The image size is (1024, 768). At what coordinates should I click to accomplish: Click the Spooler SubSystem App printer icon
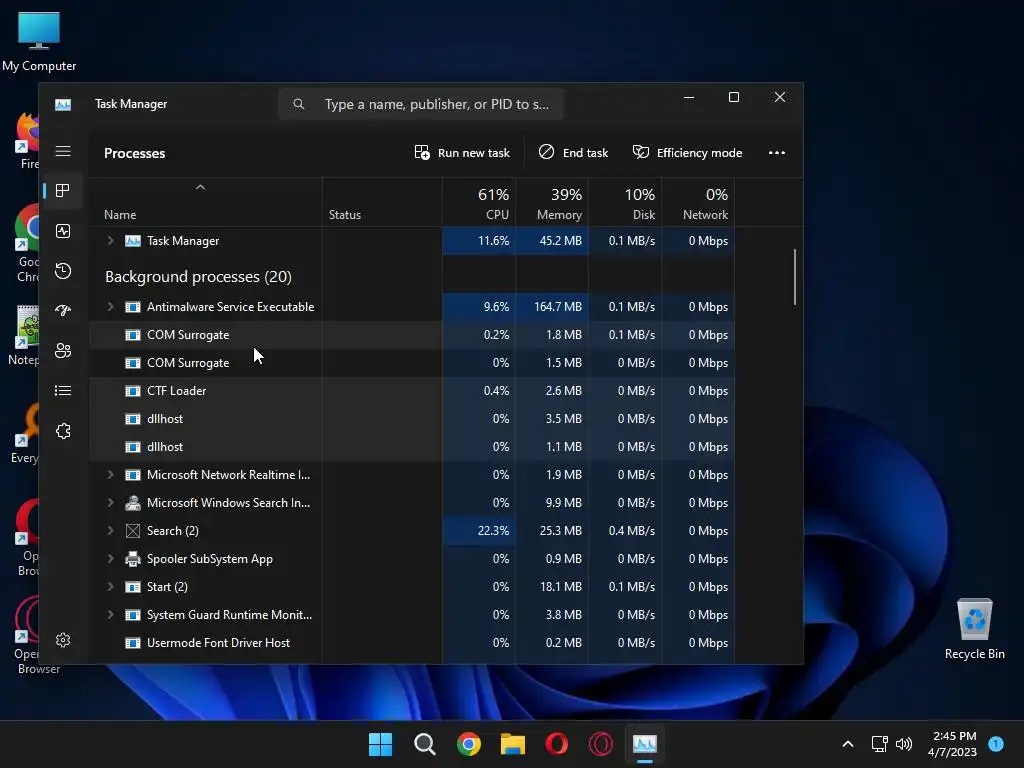(133, 559)
